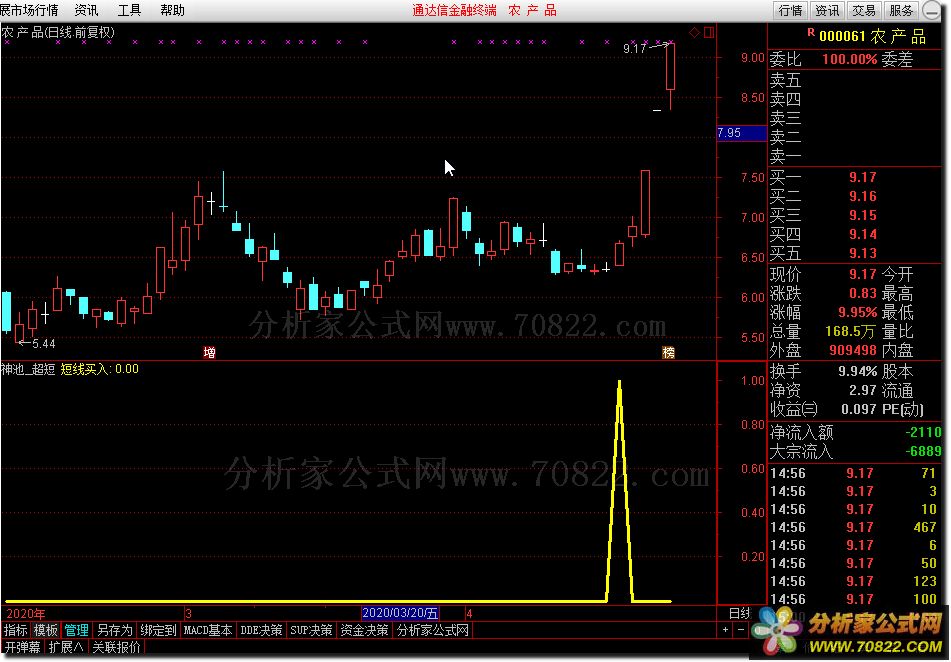Switch to the 资金决策 indicator tab
Screen dimensions: 951x662
(364, 630)
